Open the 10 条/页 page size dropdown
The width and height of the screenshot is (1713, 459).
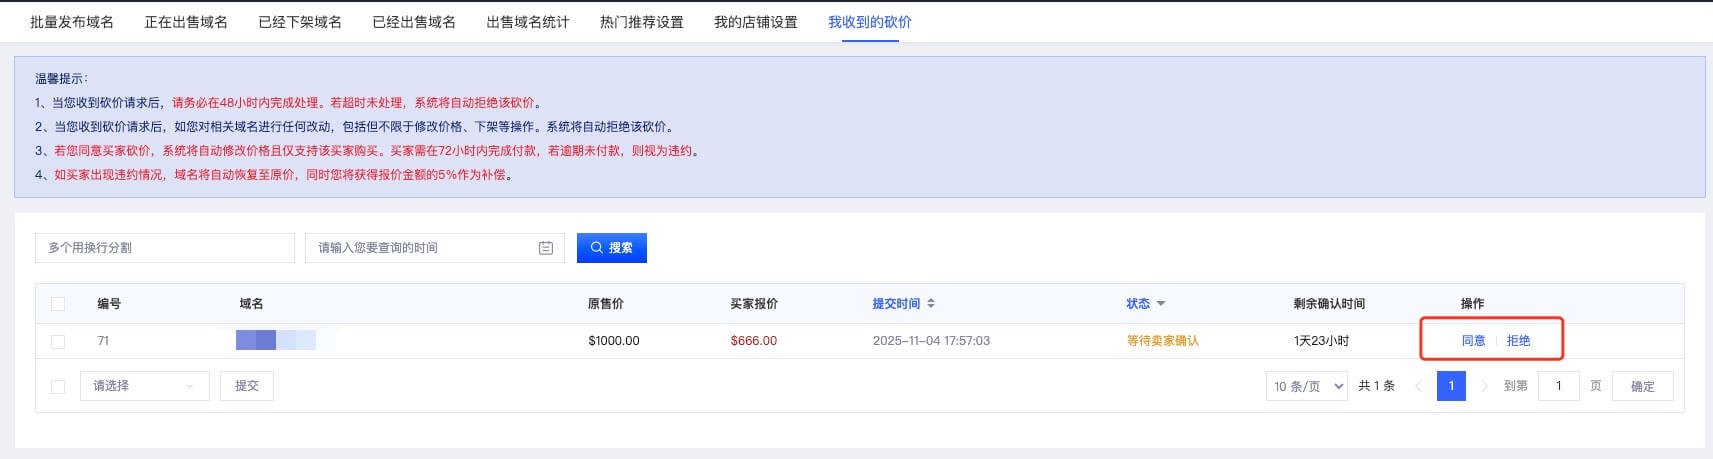[x=1309, y=386]
